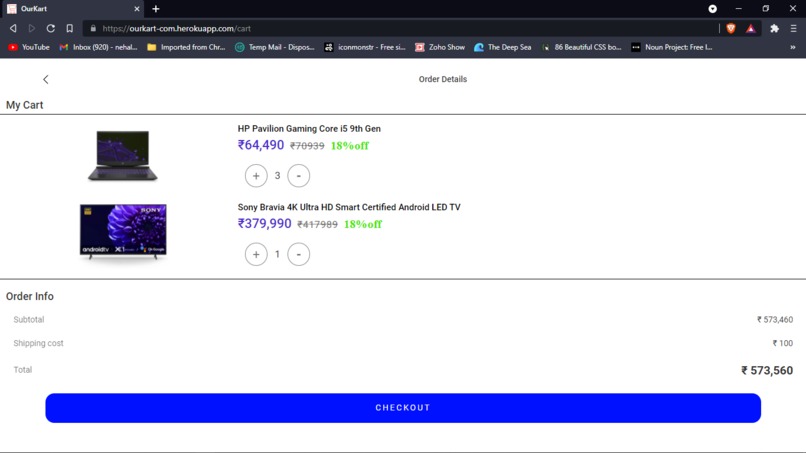Open the browser hamburger menu
The image size is (806, 453).
pyautogui.click(x=794, y=28)
